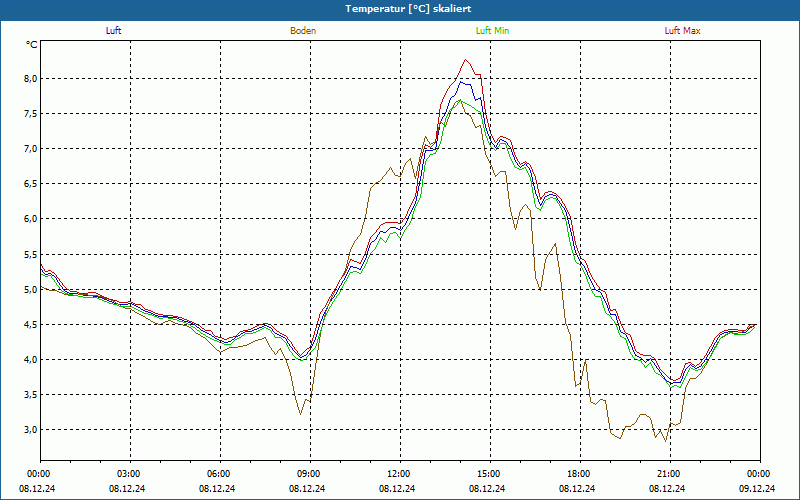
Task: Click the 09:00 time axis label
Action: pos(309,474)
